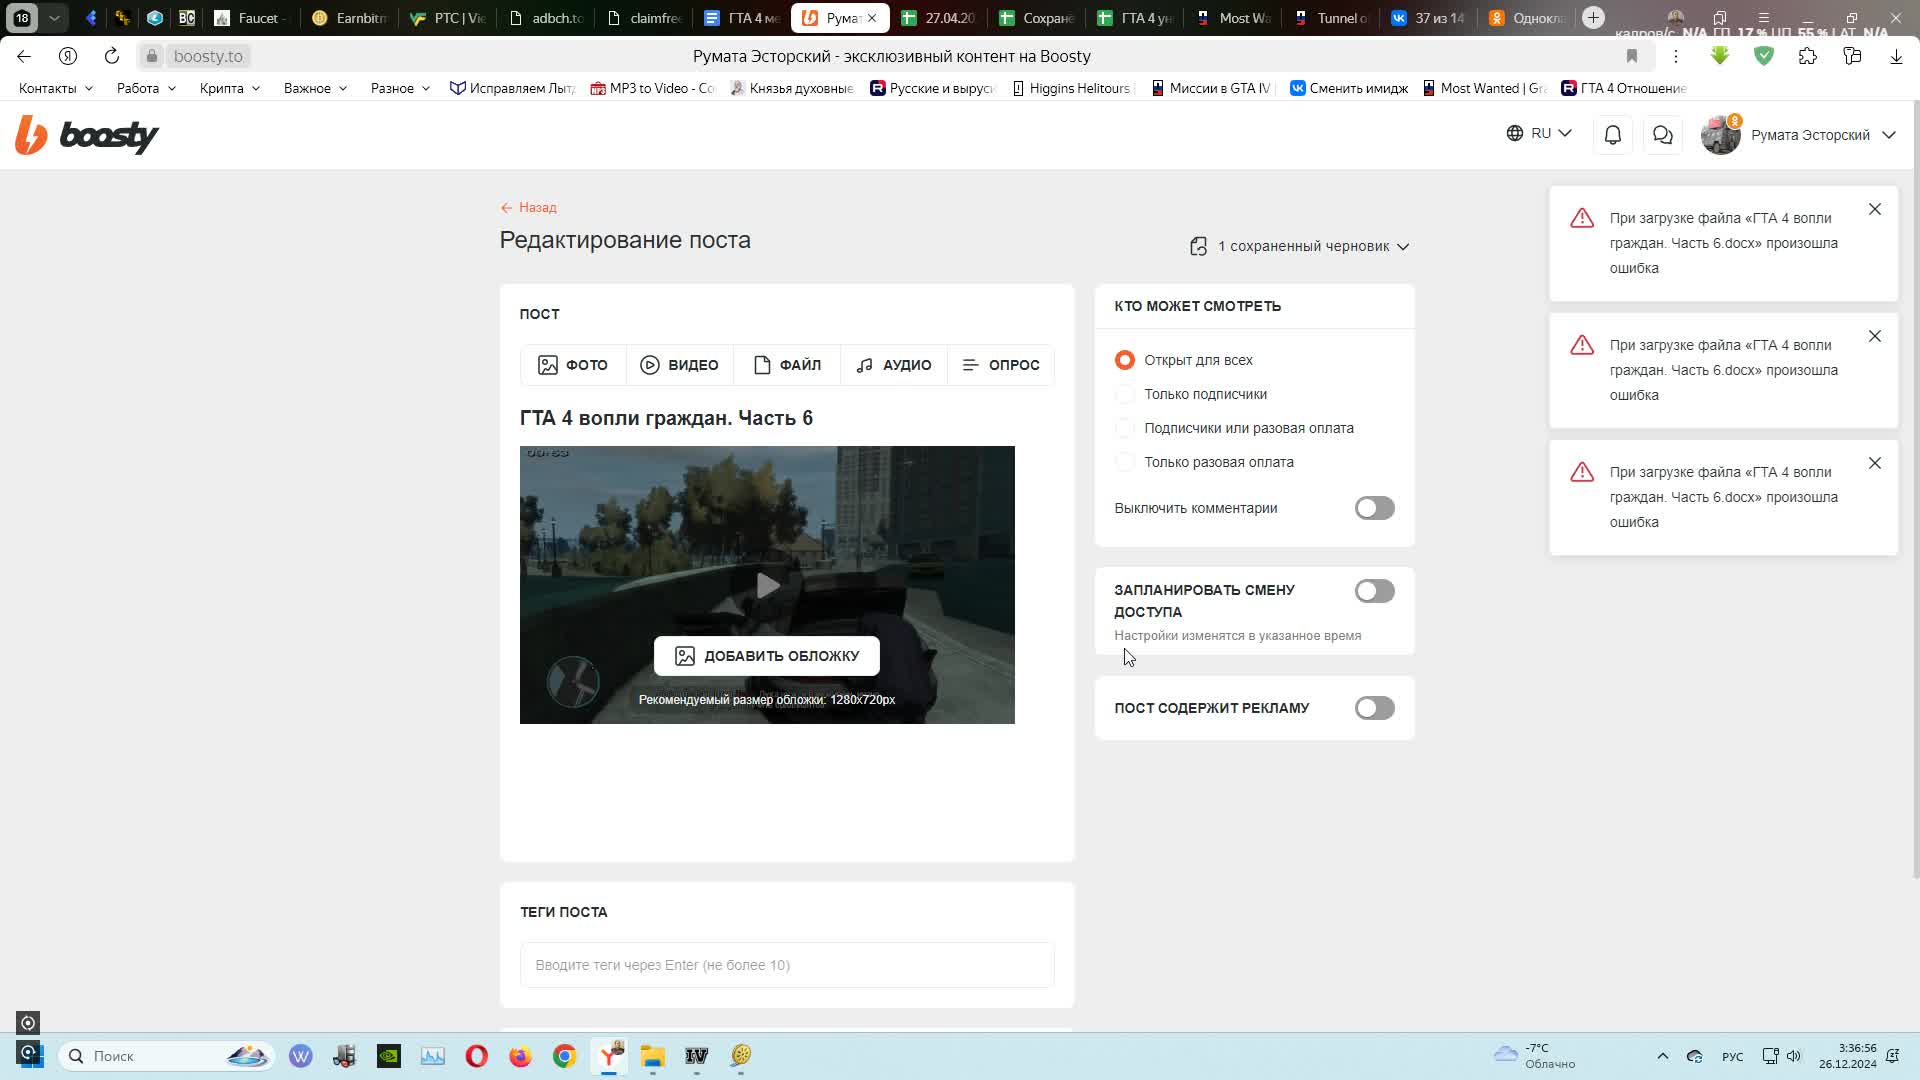Image resolution: width=1920 pixels, height=1080 pixels.
Task: Add a poll with ОПРОС tab
Action: pos(1001,365)
